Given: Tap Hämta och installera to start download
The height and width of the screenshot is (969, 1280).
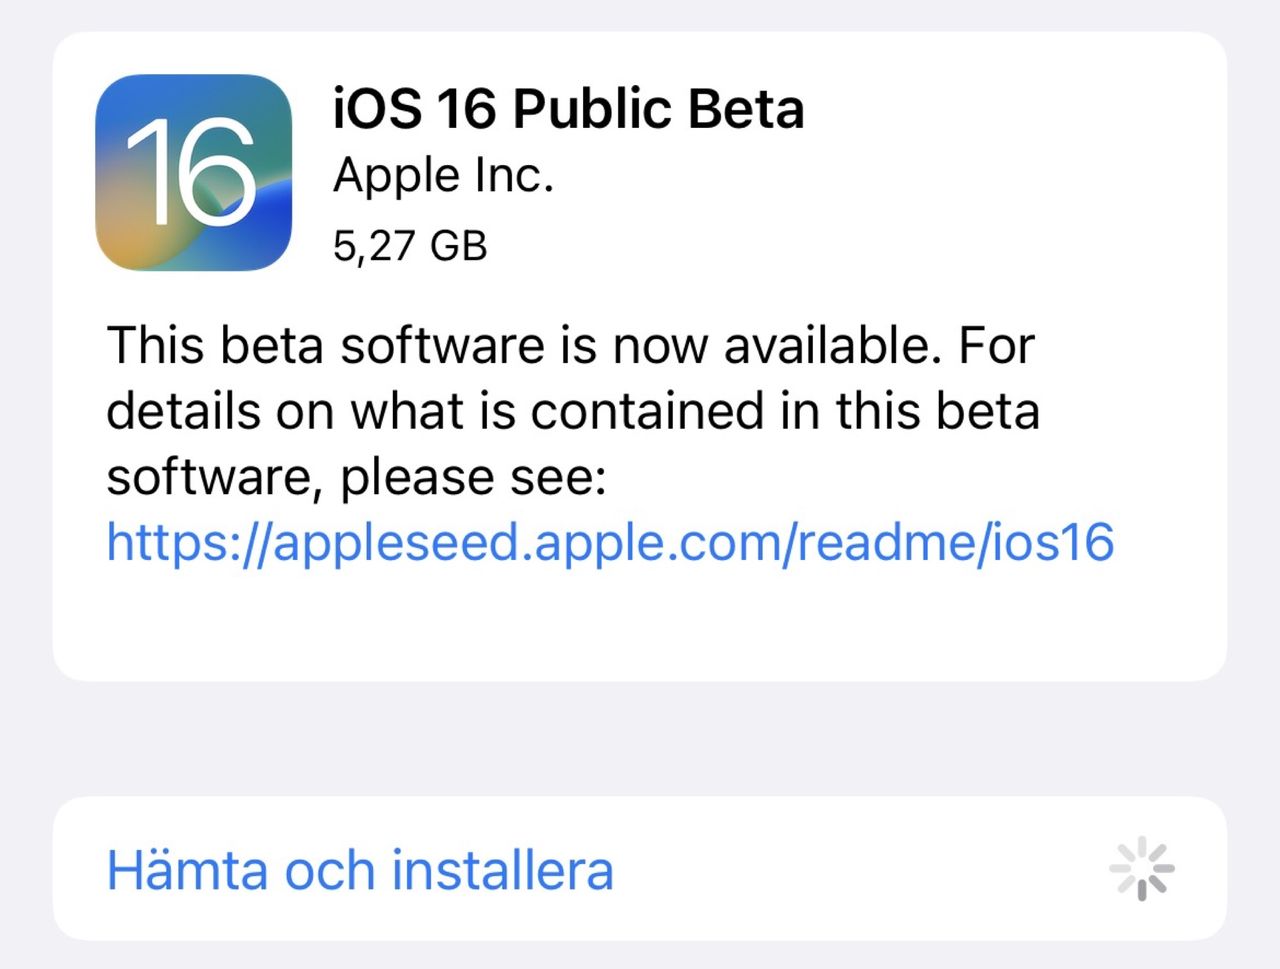Looking at the screenshot, I should point(360,869).
